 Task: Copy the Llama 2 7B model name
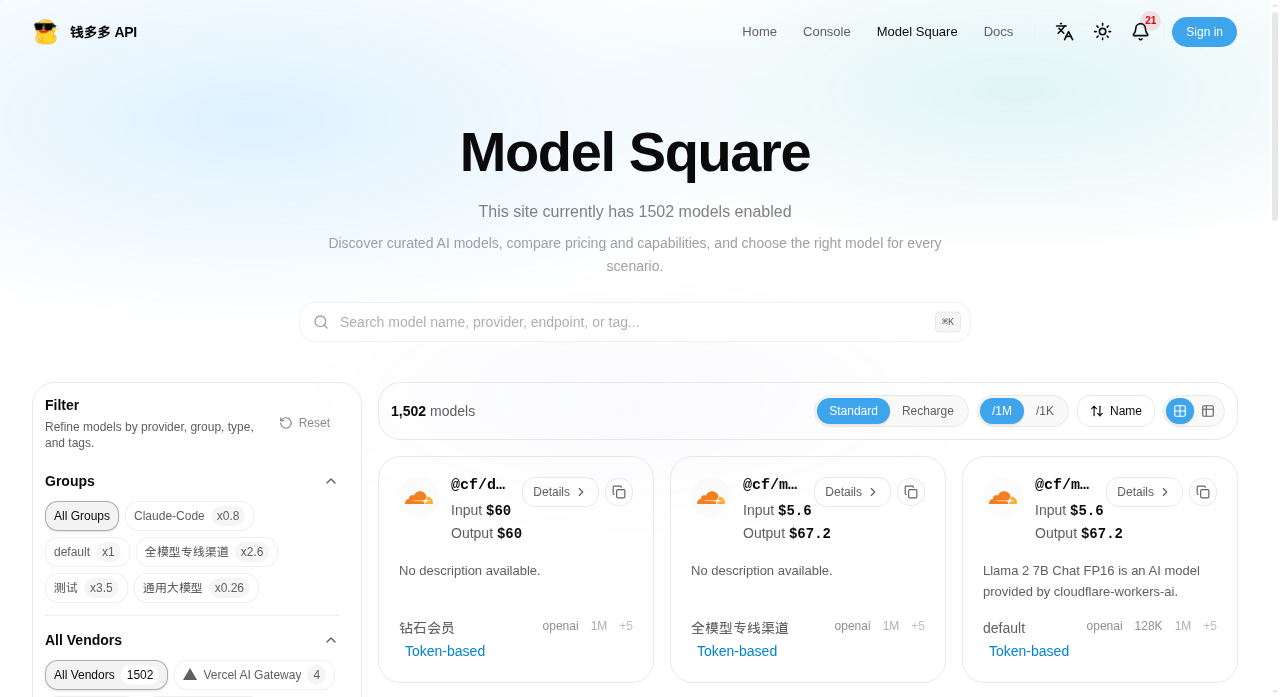[x=1203, y=492]
